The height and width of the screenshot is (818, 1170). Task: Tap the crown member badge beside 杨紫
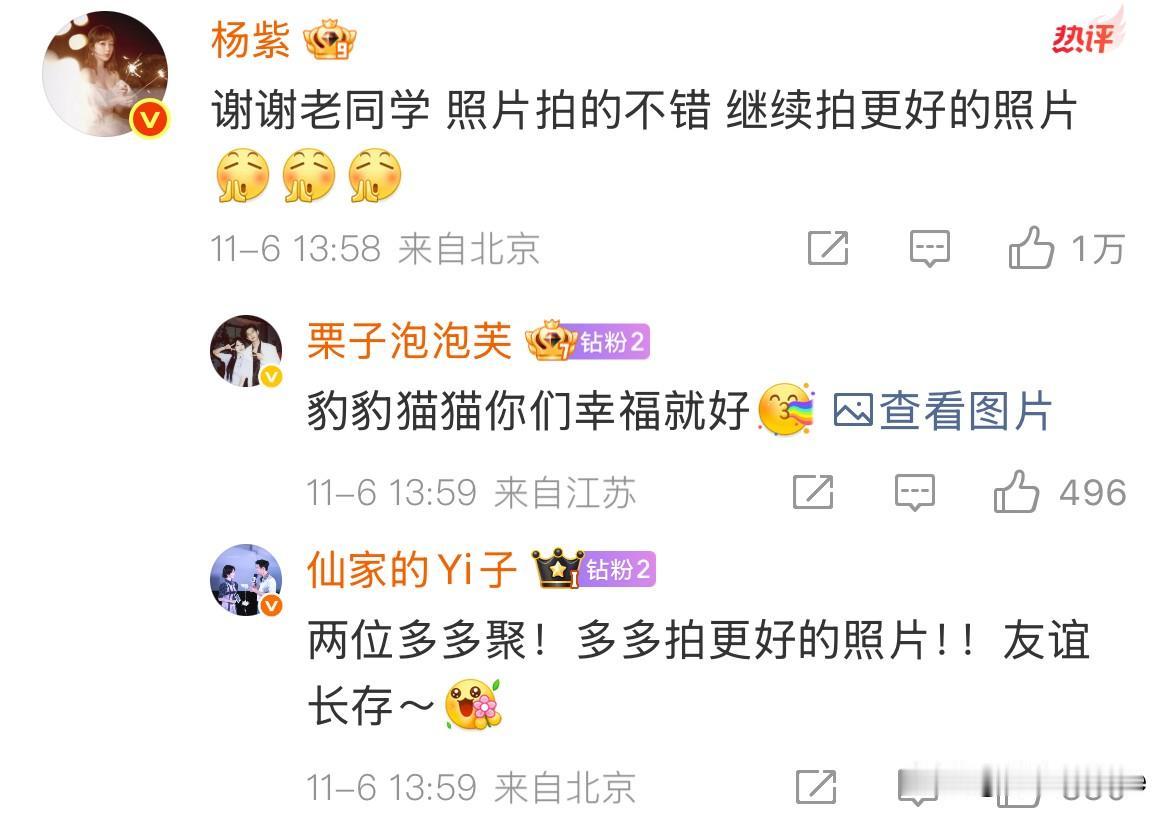[x=329, y=40]
